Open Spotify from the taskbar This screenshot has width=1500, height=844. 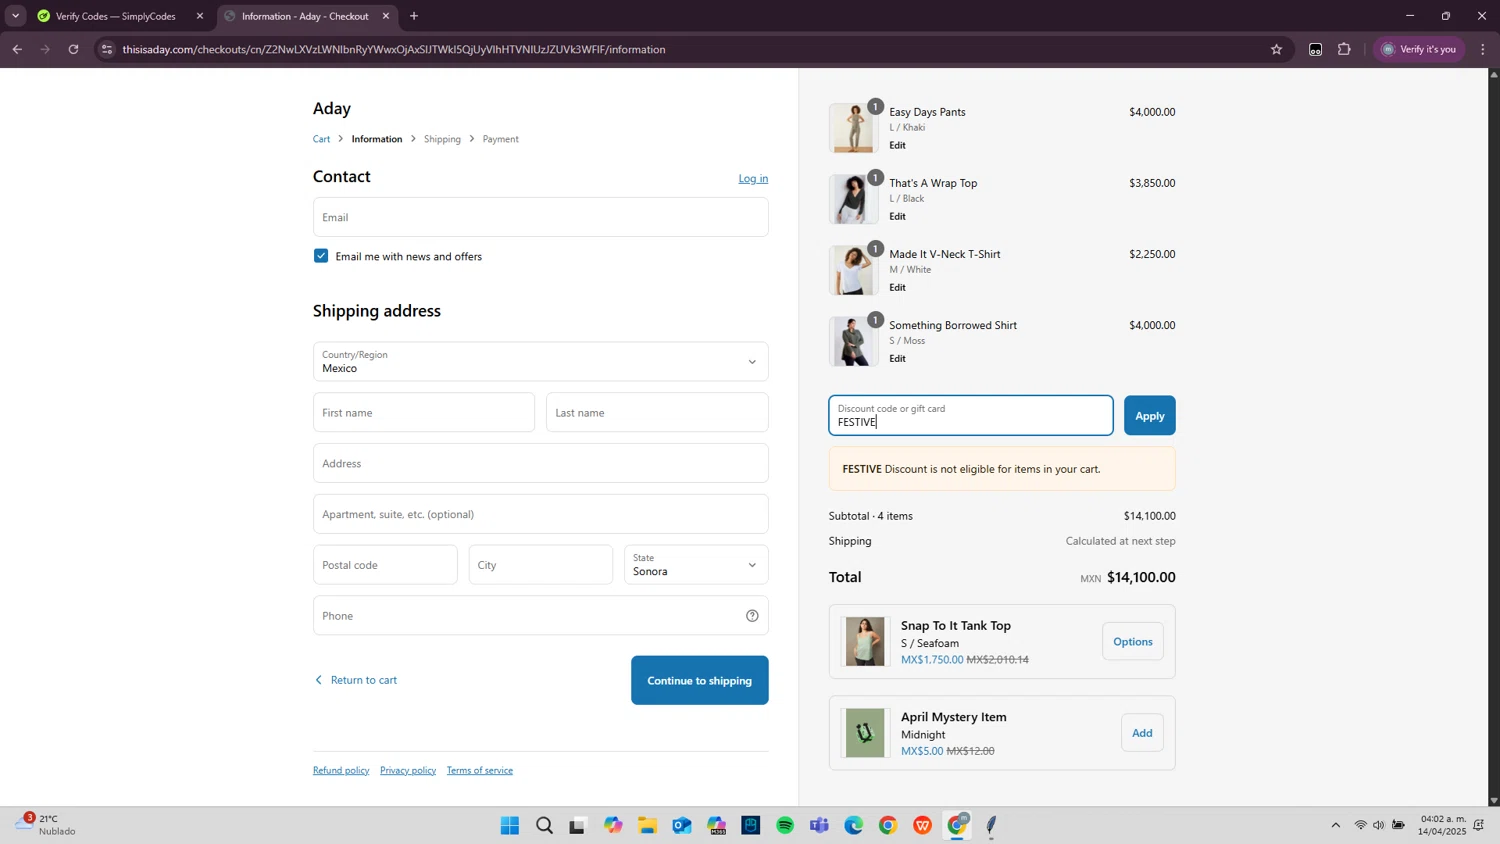pos(785,826)
